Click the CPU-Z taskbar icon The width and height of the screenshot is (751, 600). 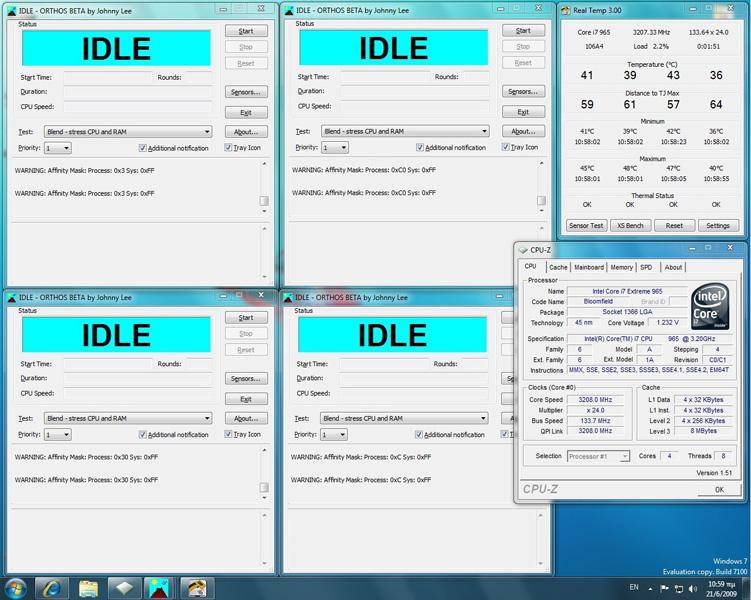pos(124,589)
